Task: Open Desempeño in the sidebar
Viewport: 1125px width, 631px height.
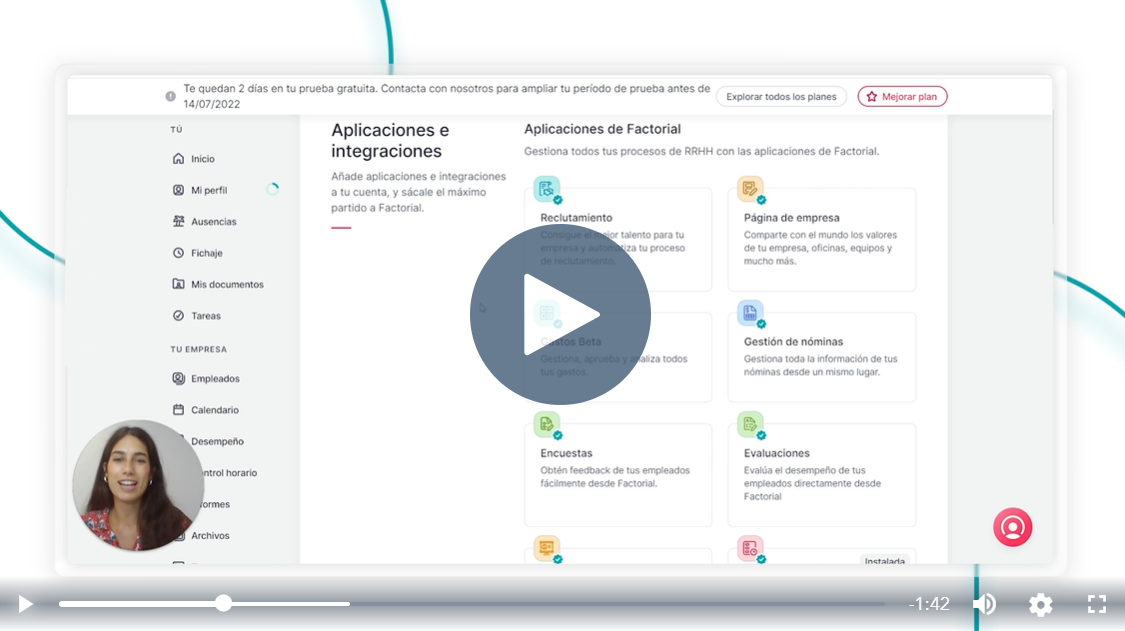Action: tap(217, 441)
